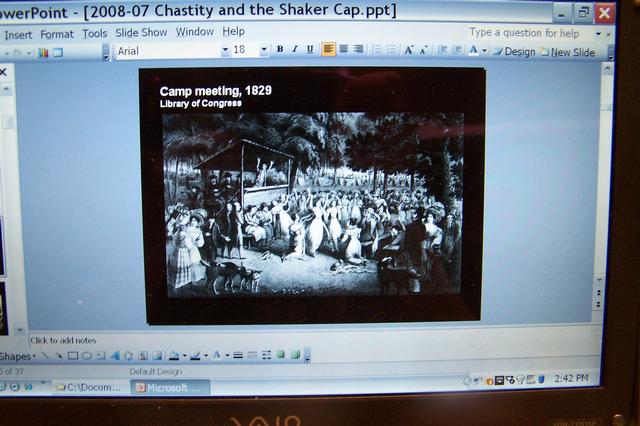
Task: Apply drawing toolbar Font Color
Action: [217, 355]
